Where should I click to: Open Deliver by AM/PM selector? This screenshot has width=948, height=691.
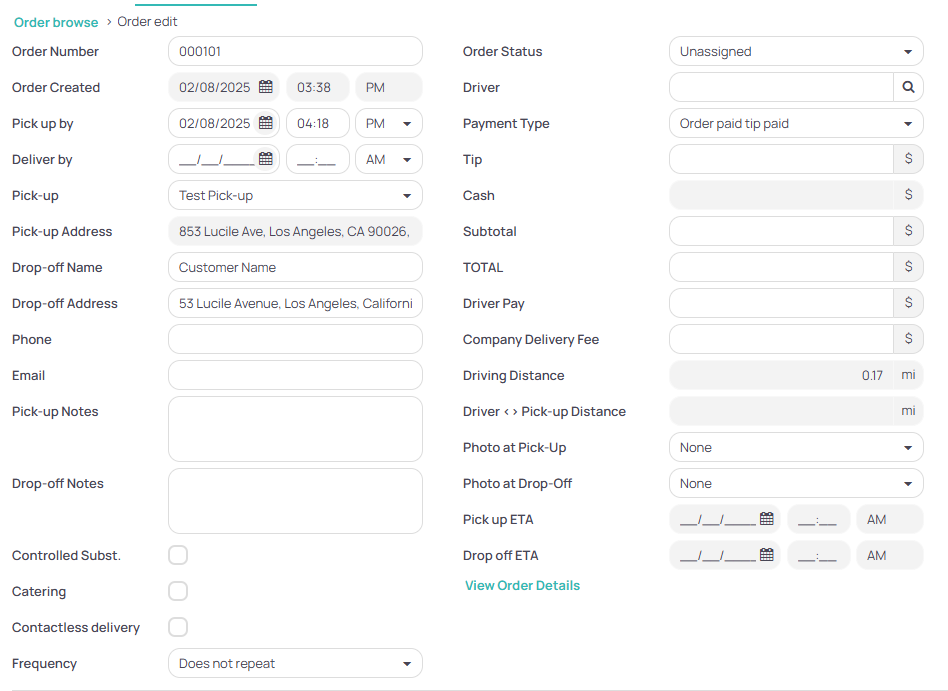tap(389, 159)
